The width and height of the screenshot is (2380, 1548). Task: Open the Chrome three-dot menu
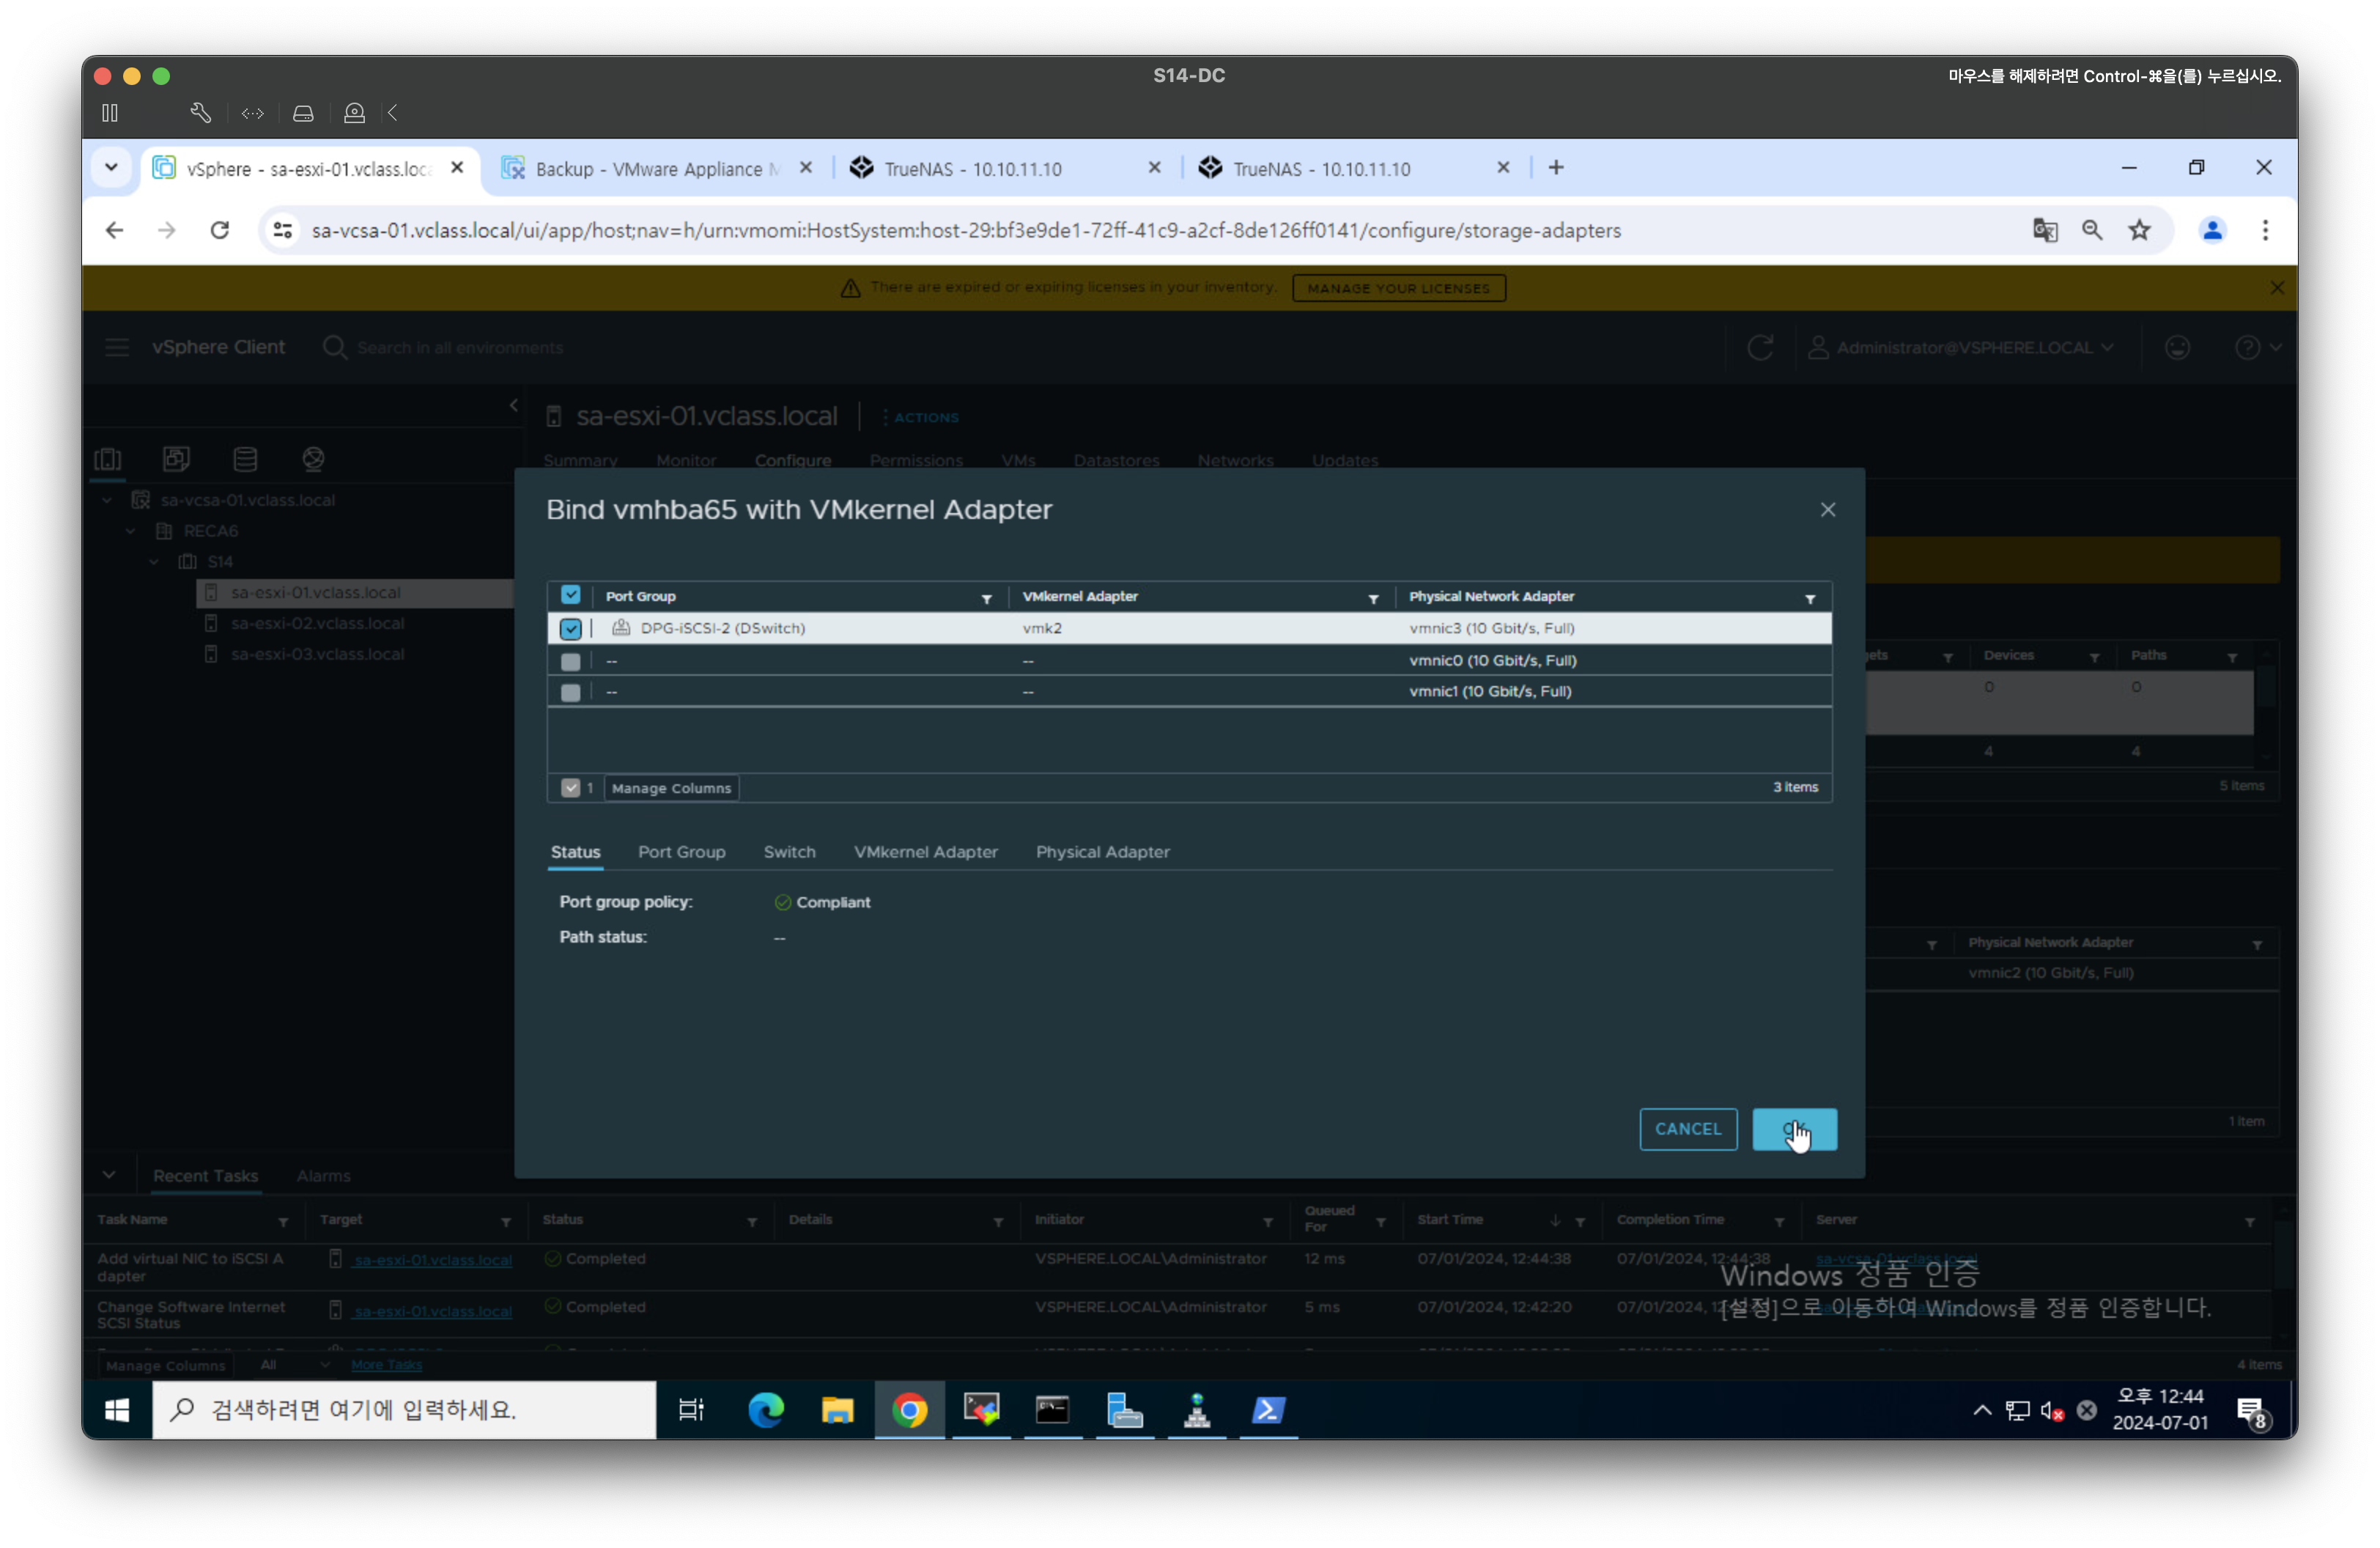(2265, 231)
